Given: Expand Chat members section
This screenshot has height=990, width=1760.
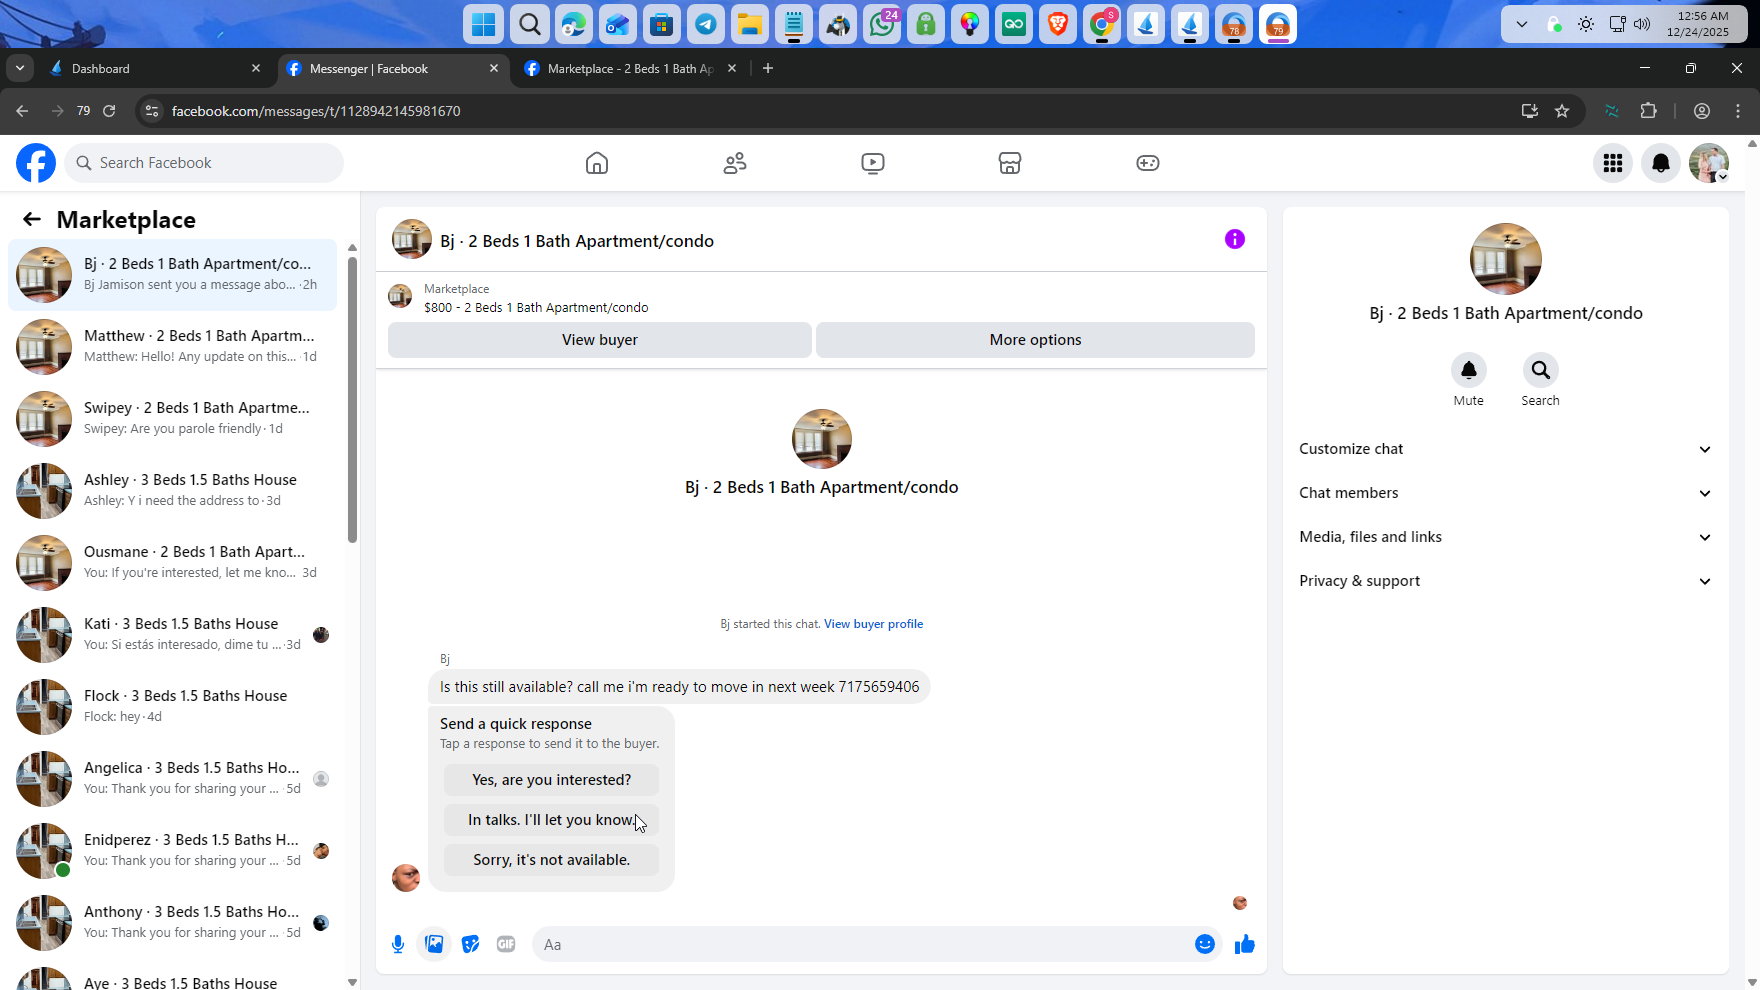Looking at the screenshot, I should [1505, 493].
